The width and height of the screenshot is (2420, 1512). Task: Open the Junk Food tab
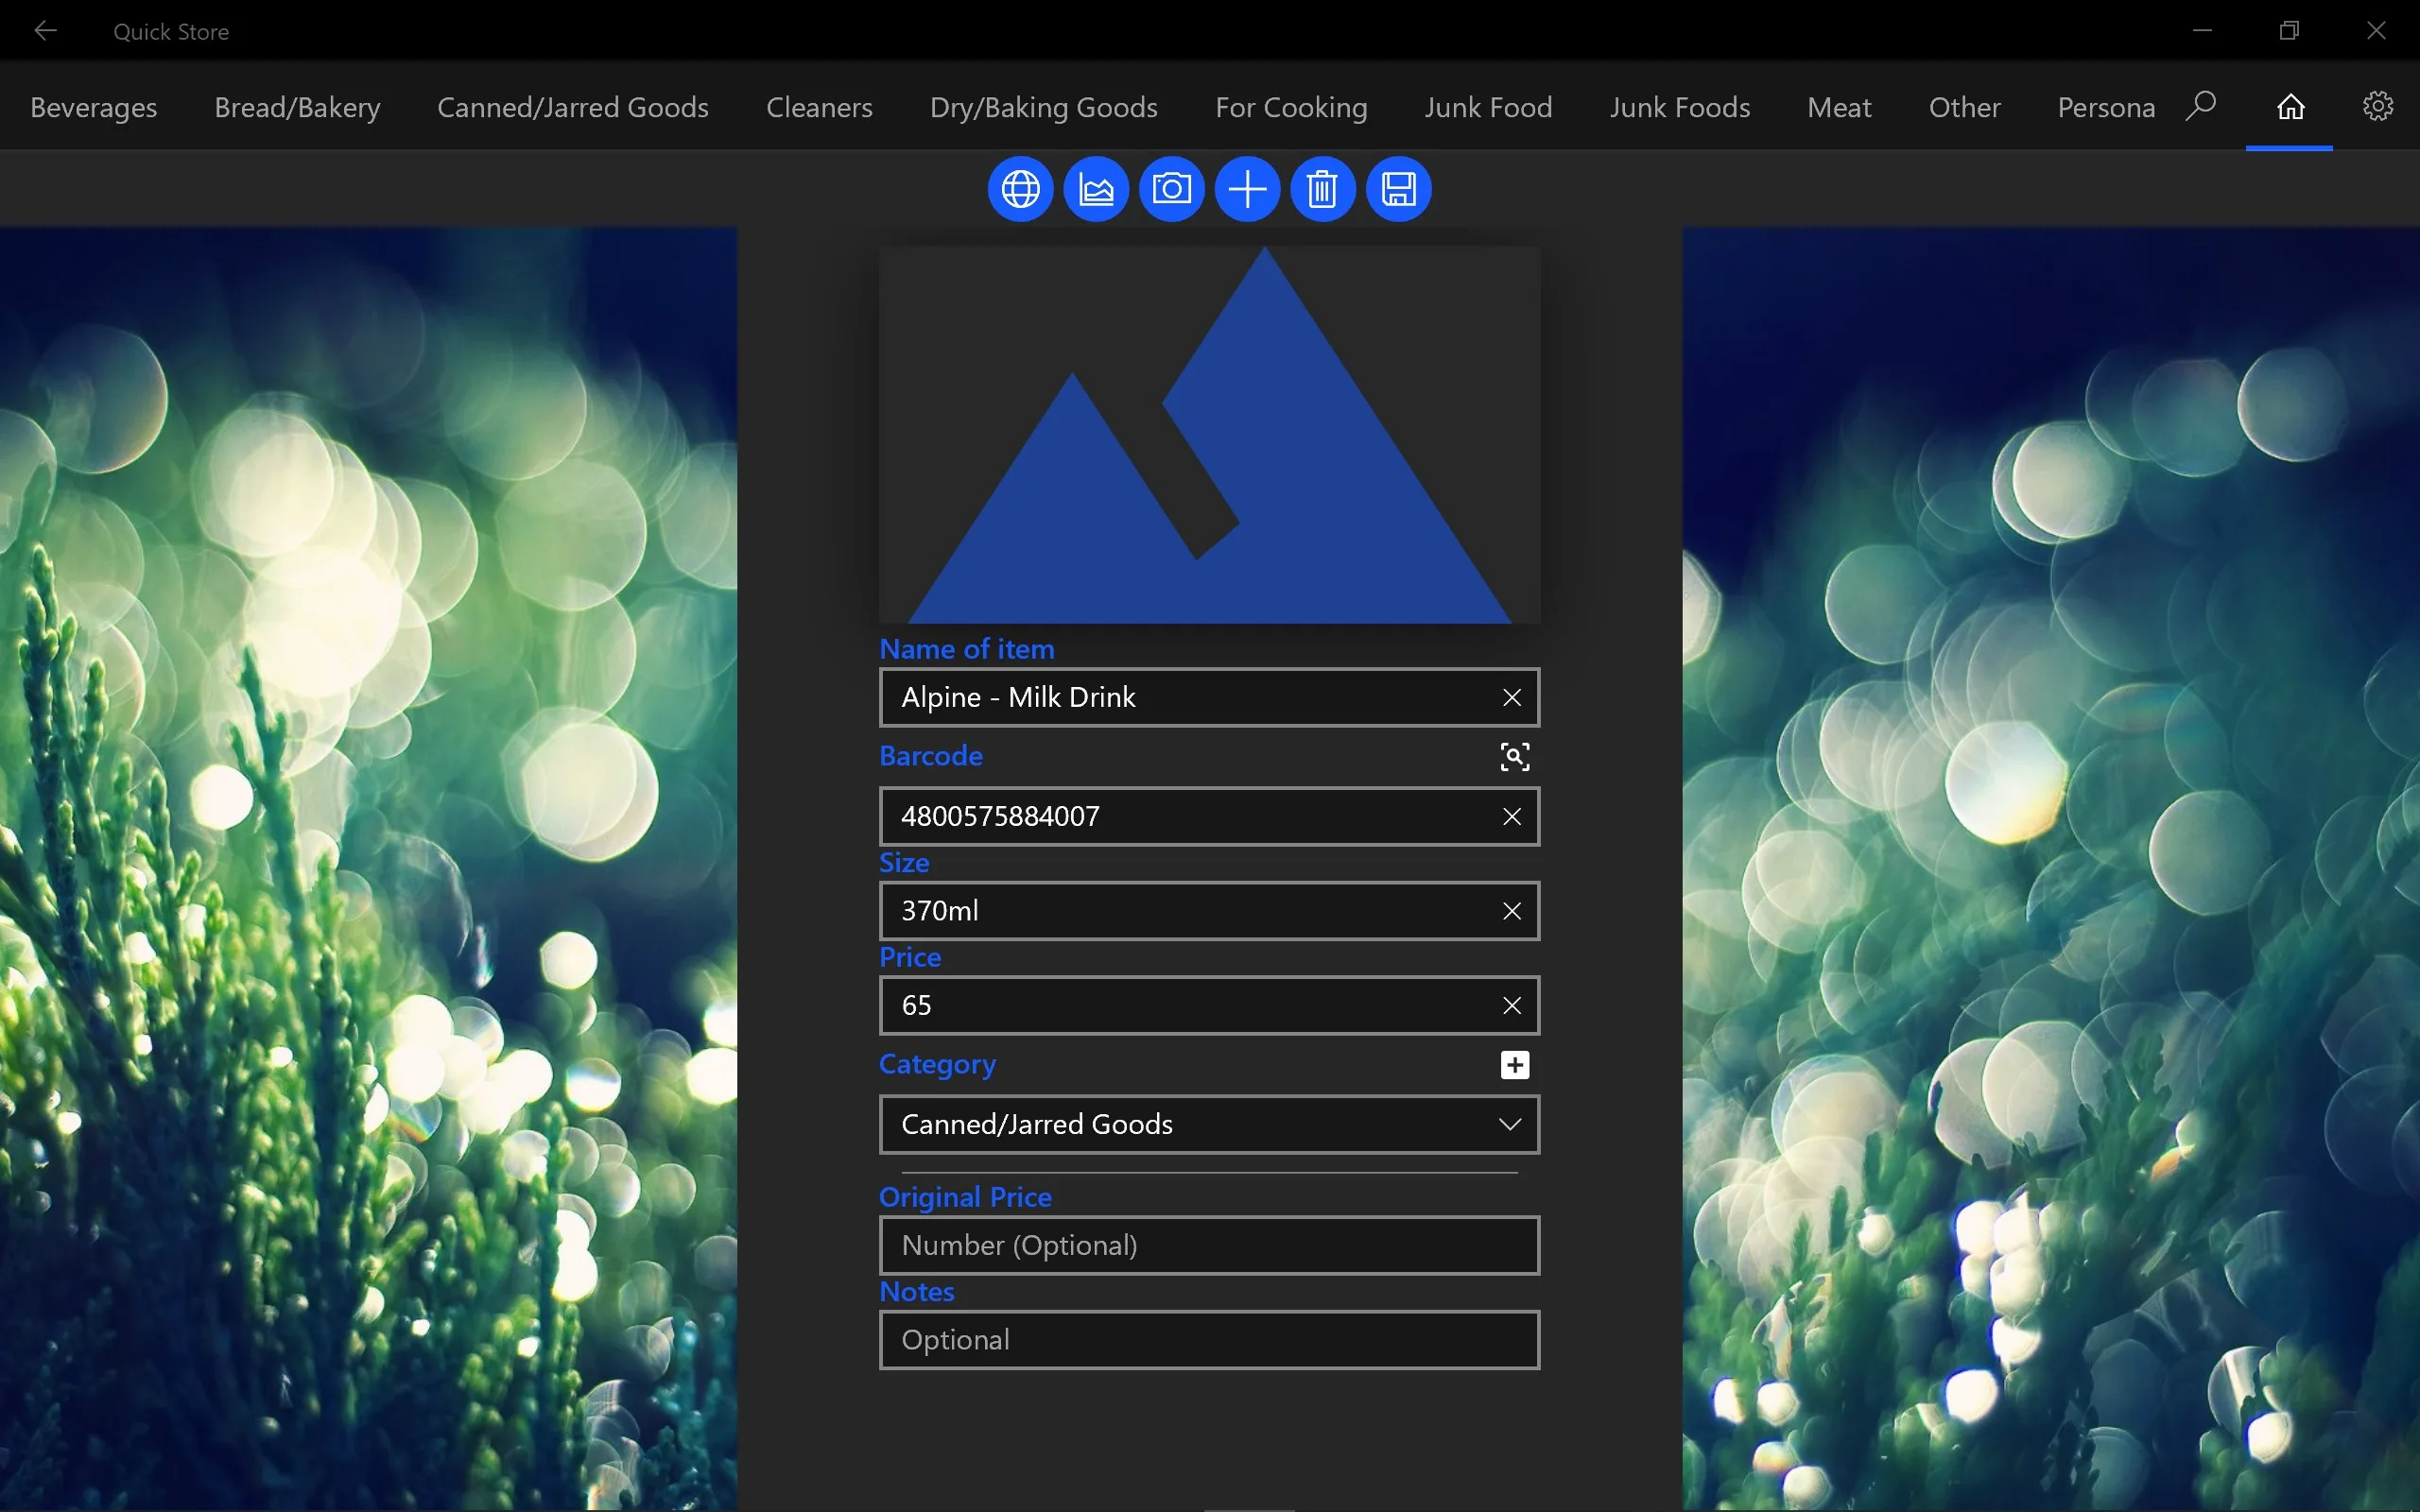[x=1488, y=107]
